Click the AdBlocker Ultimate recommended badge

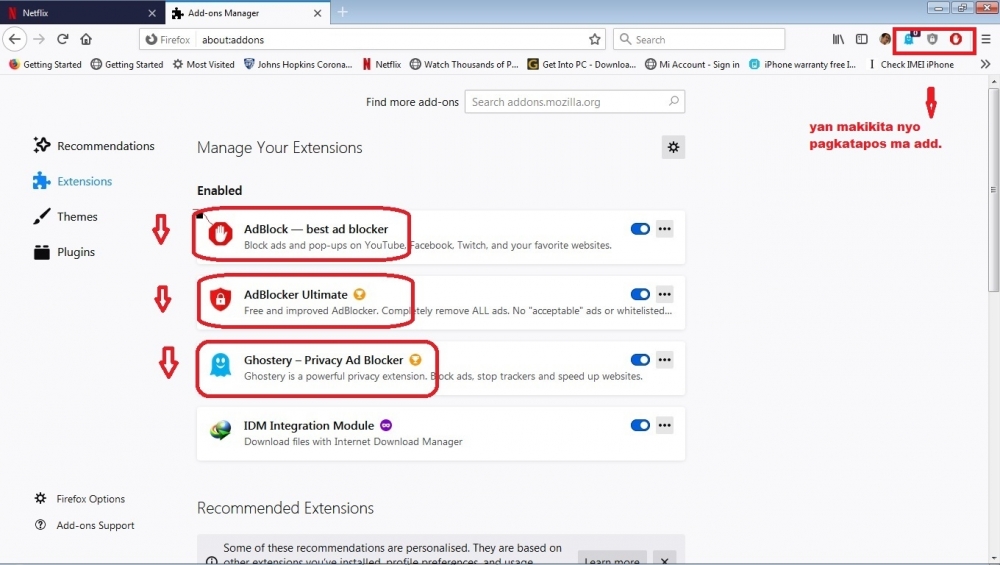click(x=360, y=294)
